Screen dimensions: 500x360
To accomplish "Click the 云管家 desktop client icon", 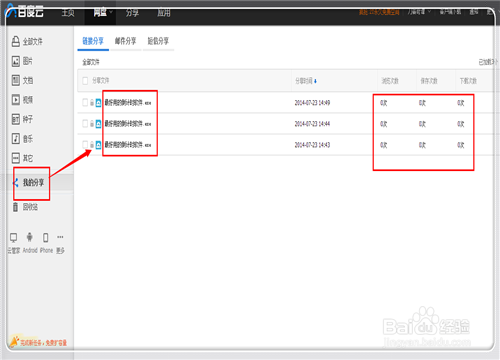I will coord(13,237).
